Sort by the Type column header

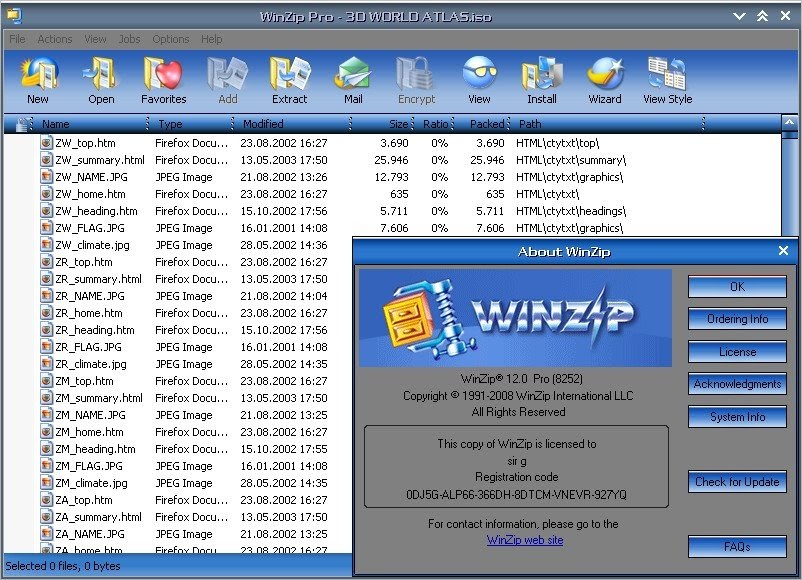point(170,124)
